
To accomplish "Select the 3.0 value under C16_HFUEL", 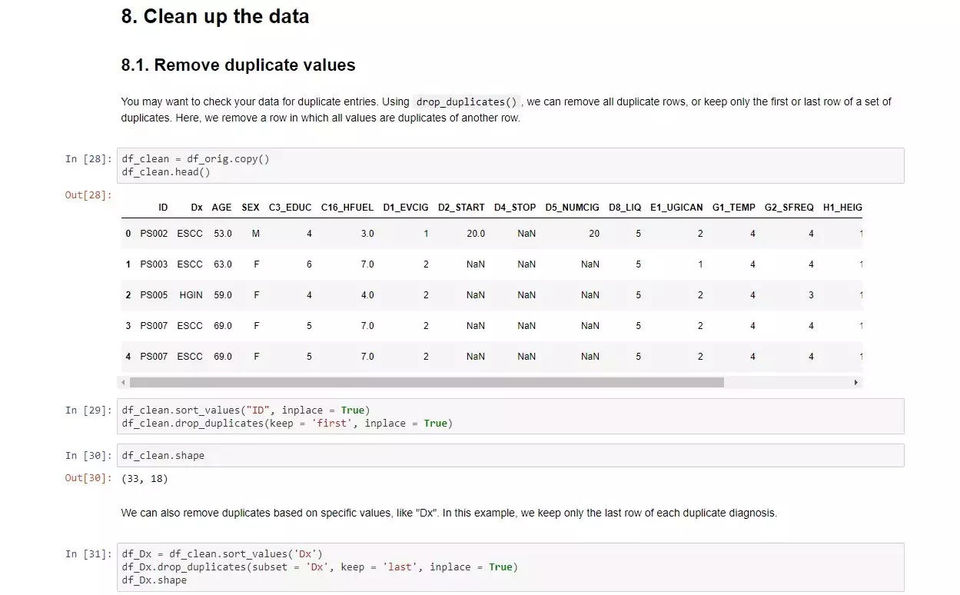I will click(367, 234).
